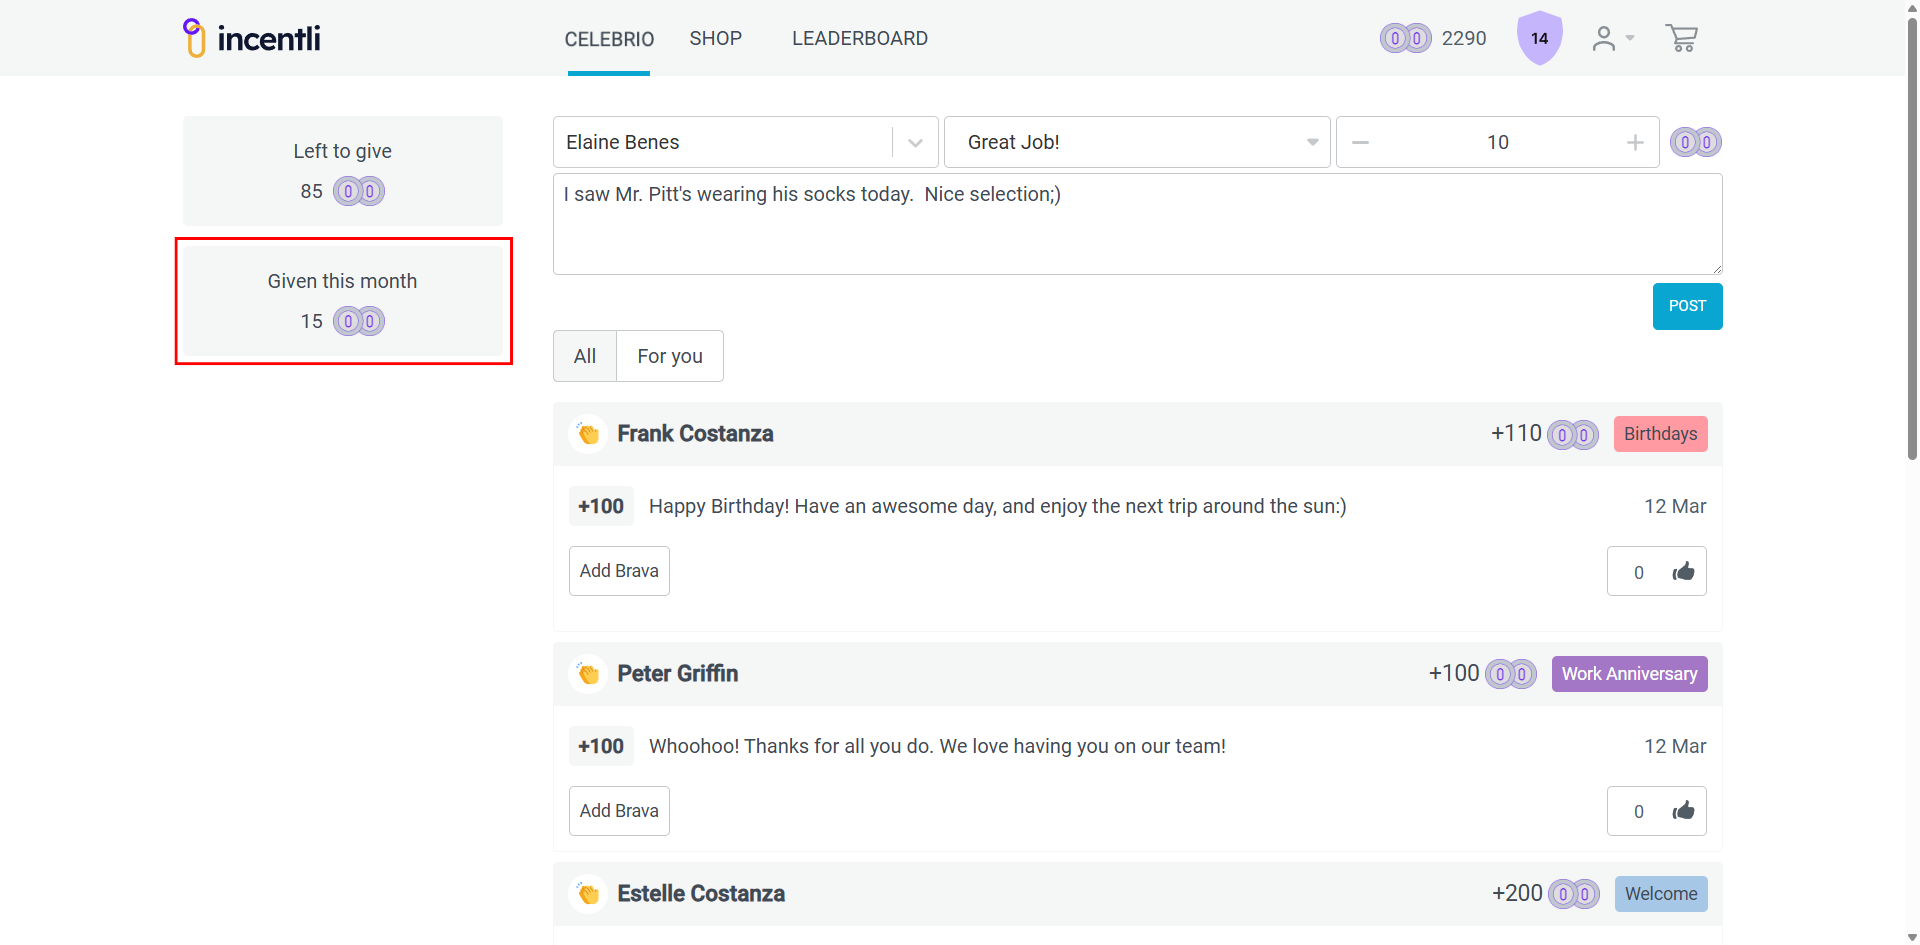This screenshot has width=1920, height=945.
Task: Click the coin icon in Left to give
Action: 359,191
